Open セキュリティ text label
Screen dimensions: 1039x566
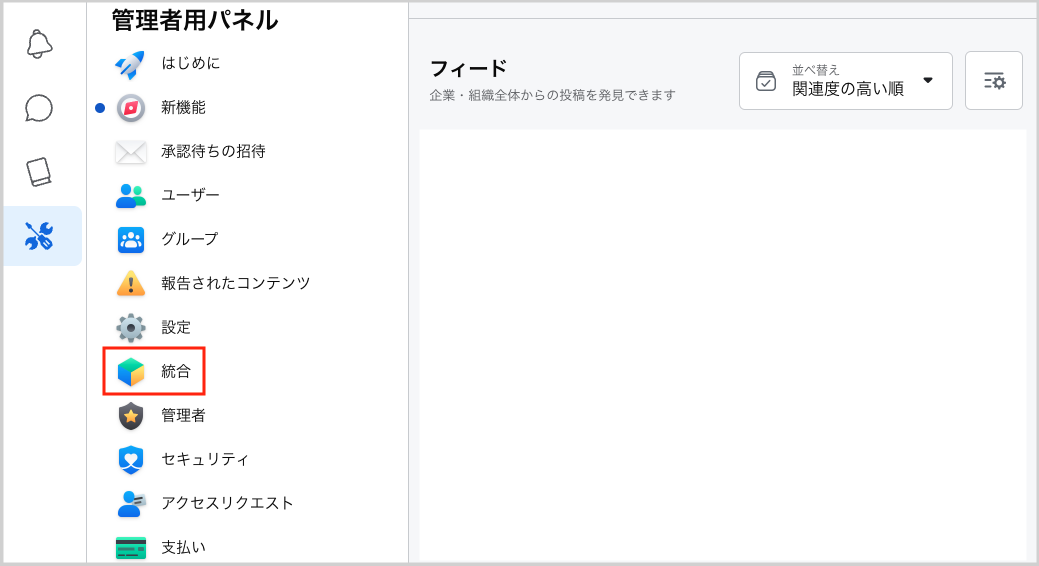click(x=205, y=459)
